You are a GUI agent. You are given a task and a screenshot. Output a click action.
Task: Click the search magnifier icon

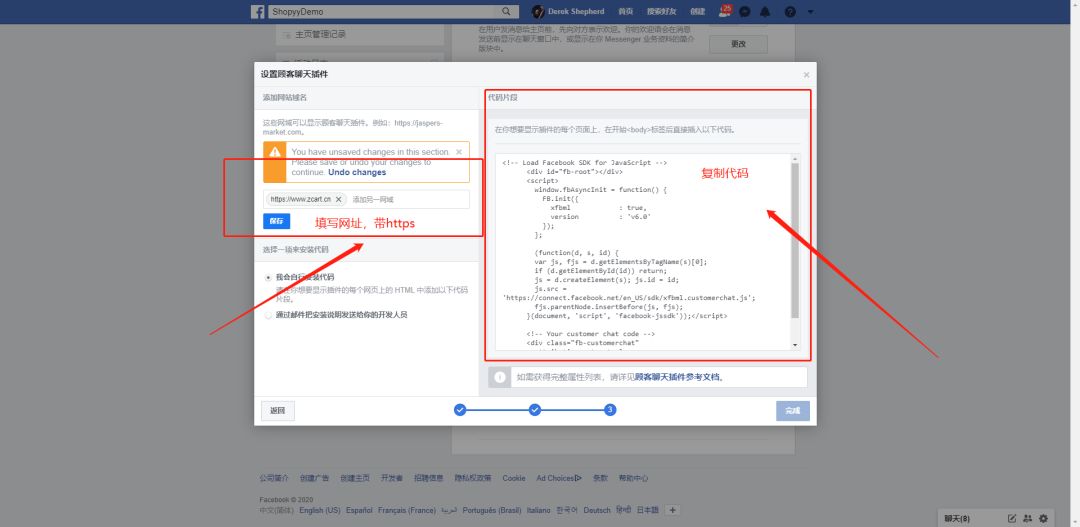(508, 11)
